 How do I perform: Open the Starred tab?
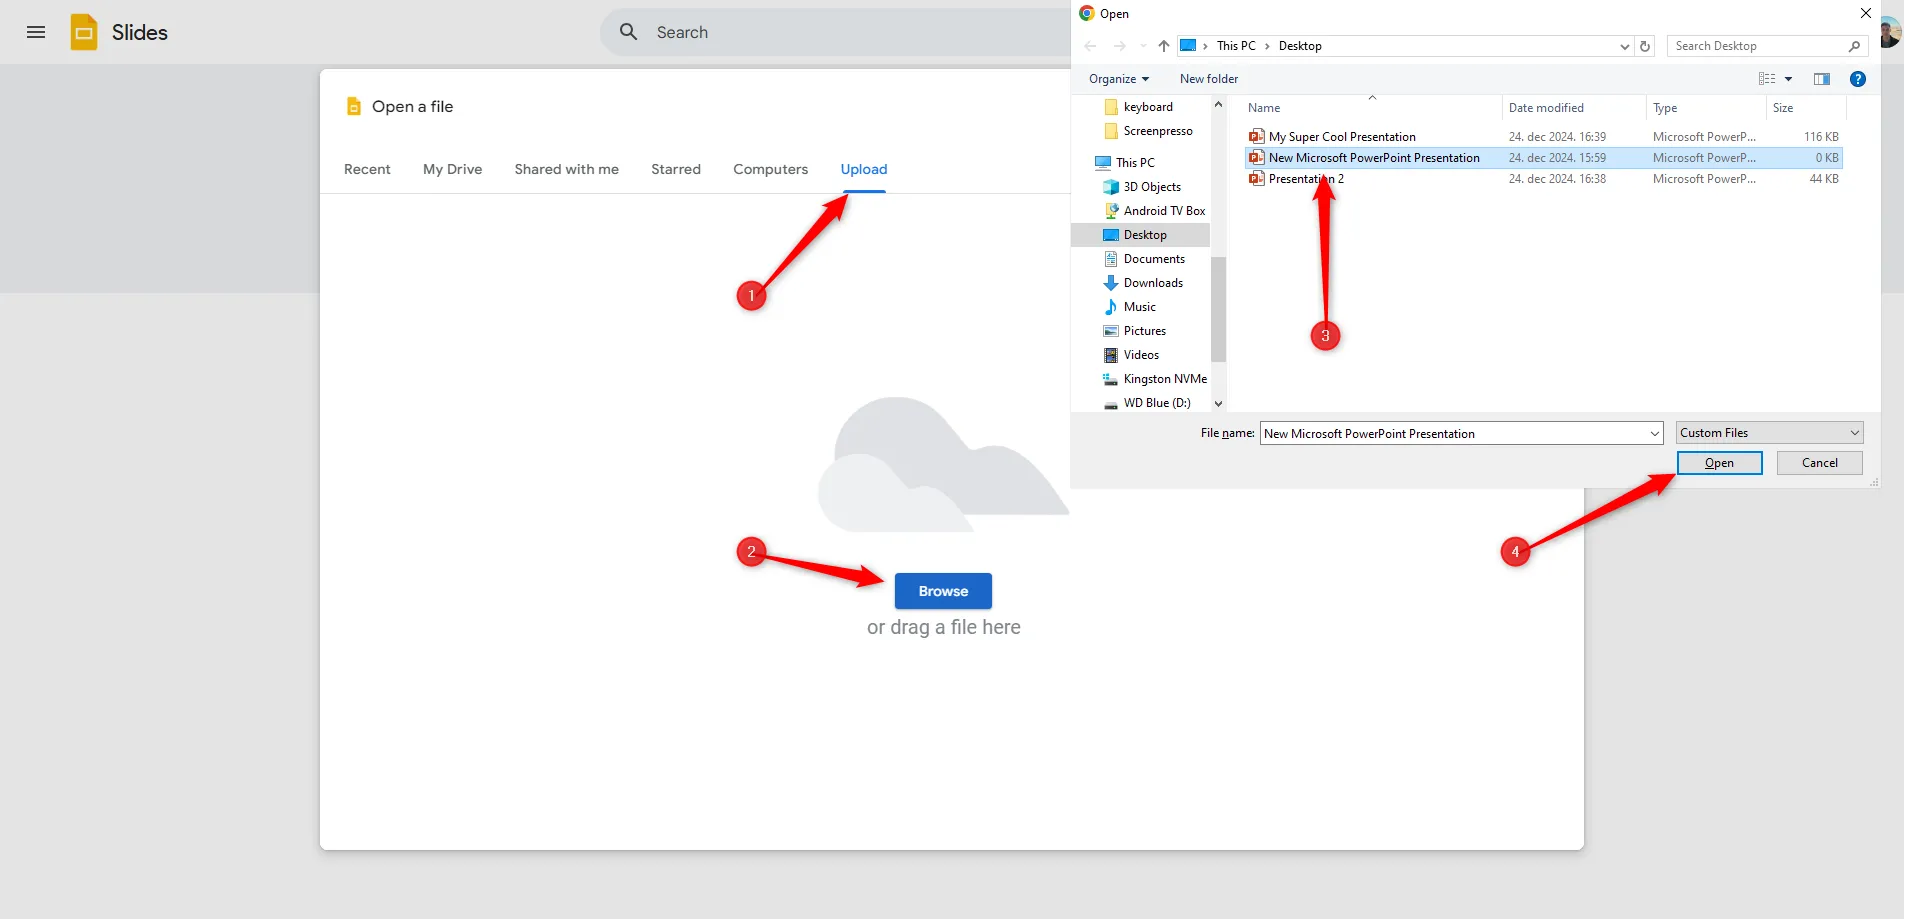[676, 169]
